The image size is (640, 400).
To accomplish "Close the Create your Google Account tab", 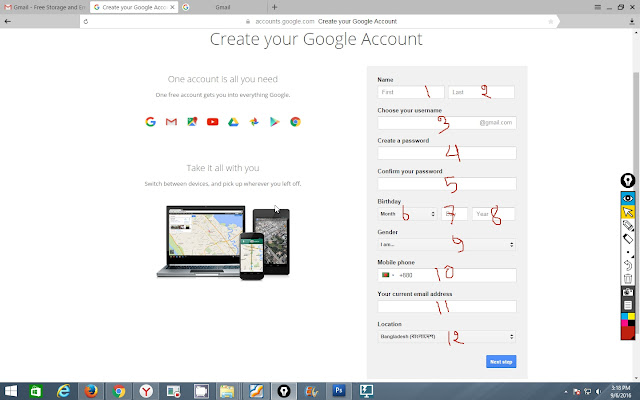I will click(x=172, y=7).
